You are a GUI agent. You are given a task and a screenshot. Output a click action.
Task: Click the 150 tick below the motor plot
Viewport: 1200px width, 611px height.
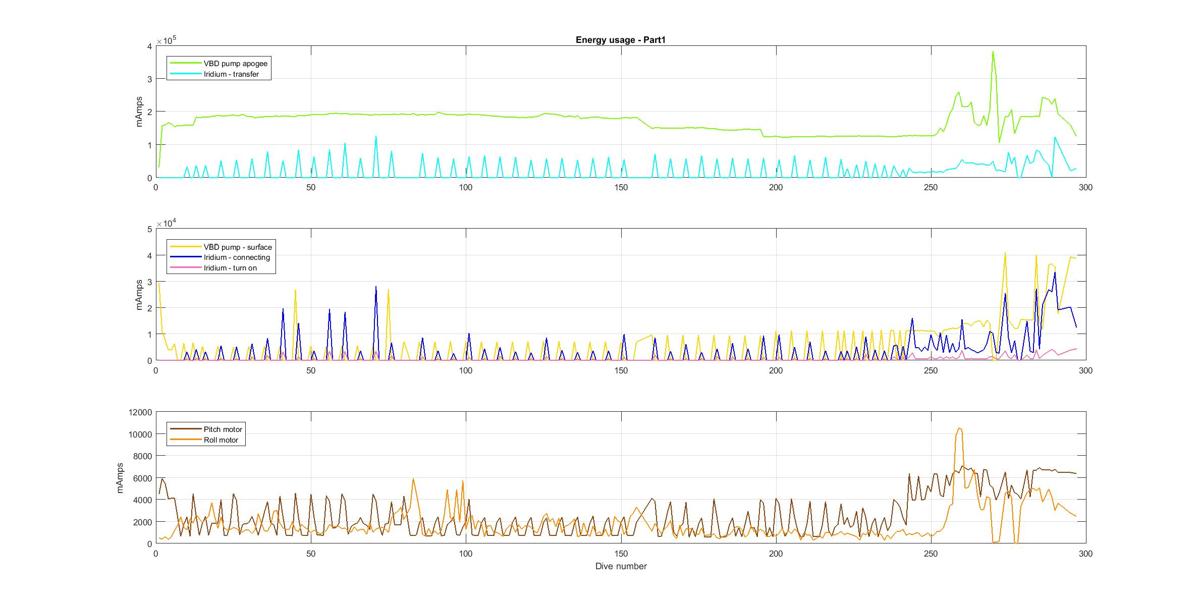click(620, 553)
